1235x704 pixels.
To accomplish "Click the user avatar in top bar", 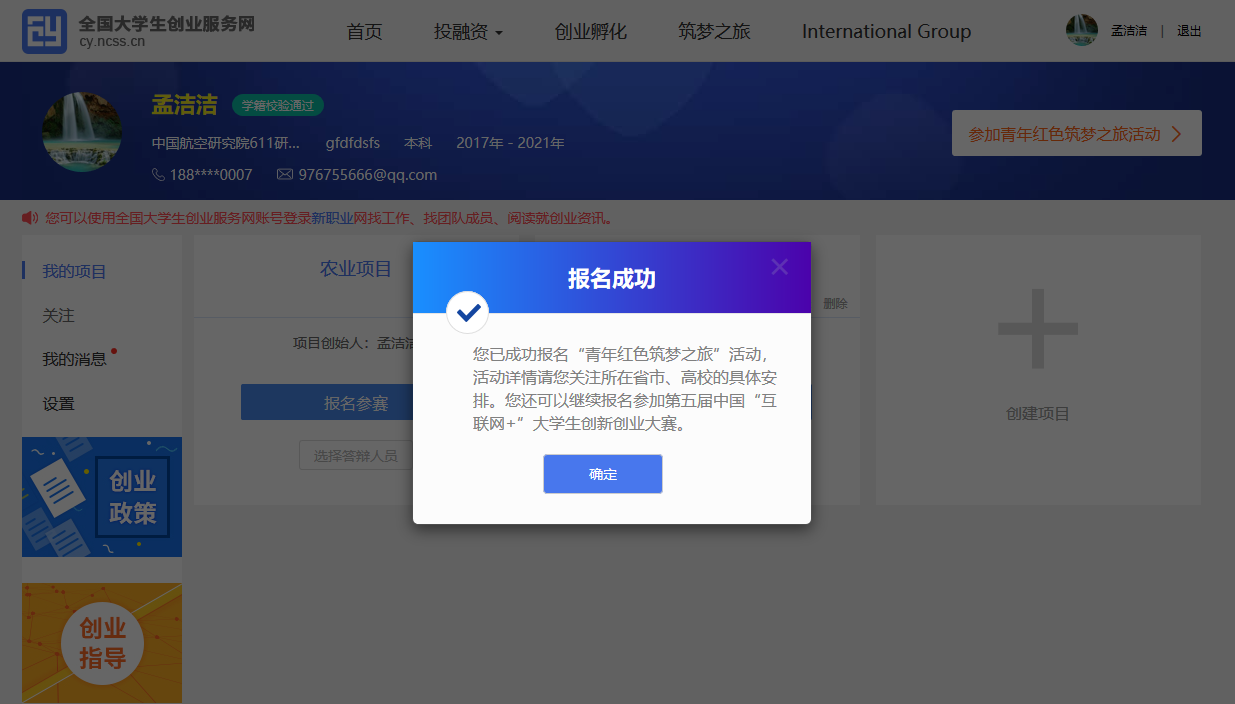I will (1082, 31).
